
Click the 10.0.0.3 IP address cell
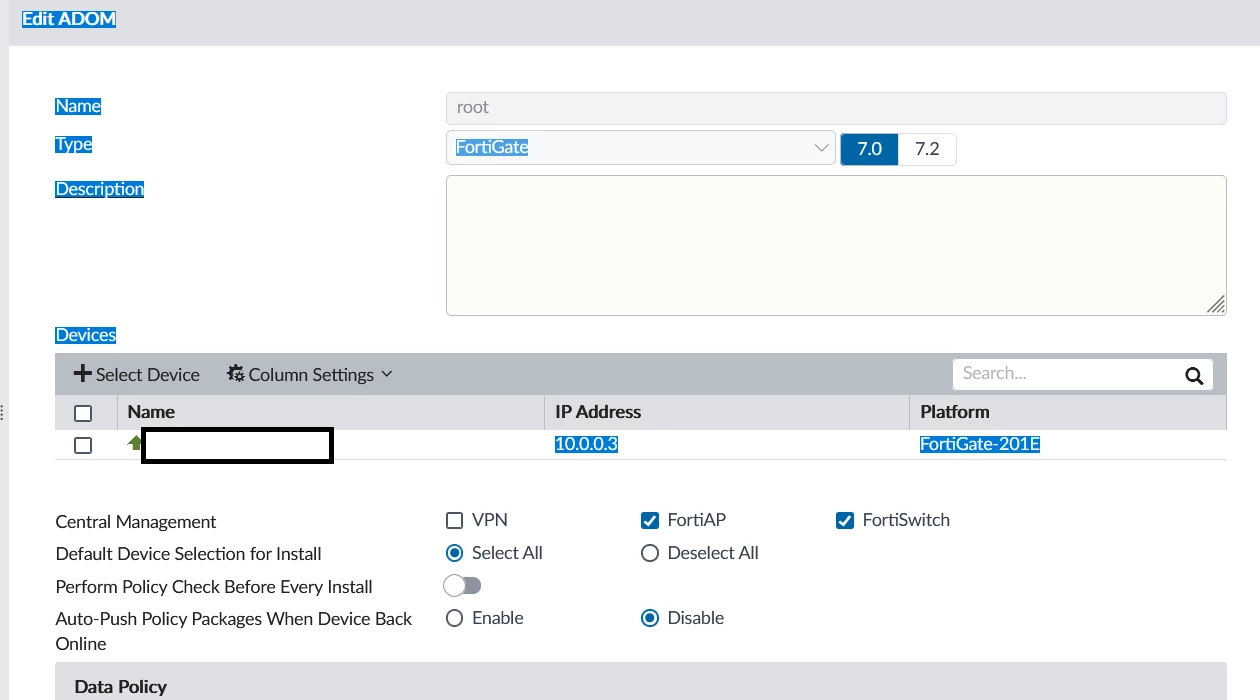pos(586,444)
